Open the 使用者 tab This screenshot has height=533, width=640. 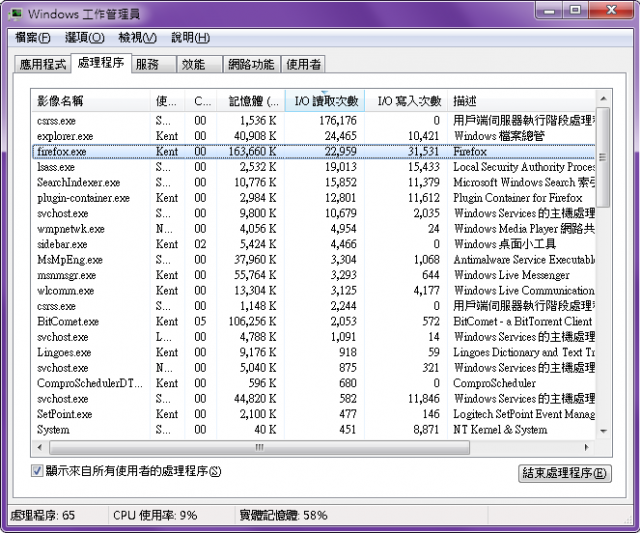point(303,64)
